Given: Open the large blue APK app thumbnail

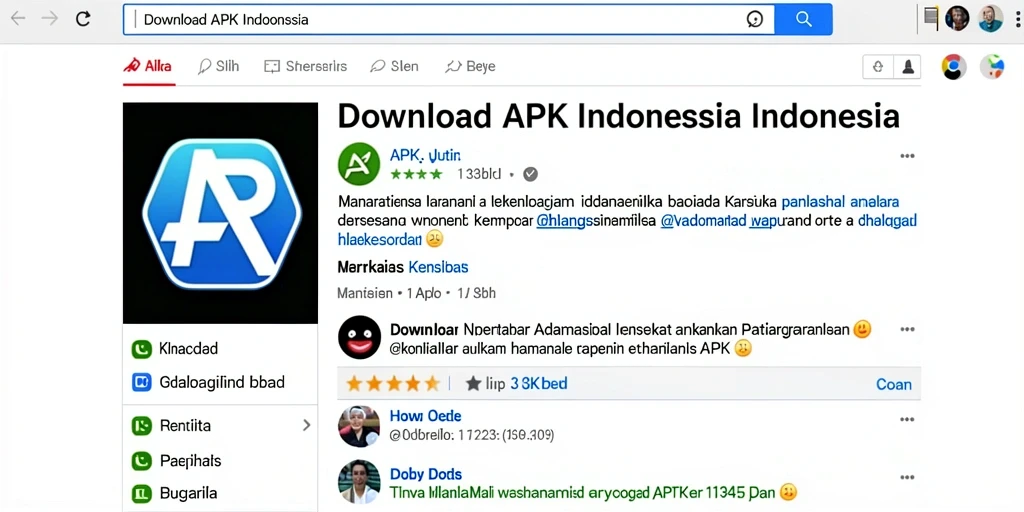Looking at the screenshot, I should click(x=221, y=213).
